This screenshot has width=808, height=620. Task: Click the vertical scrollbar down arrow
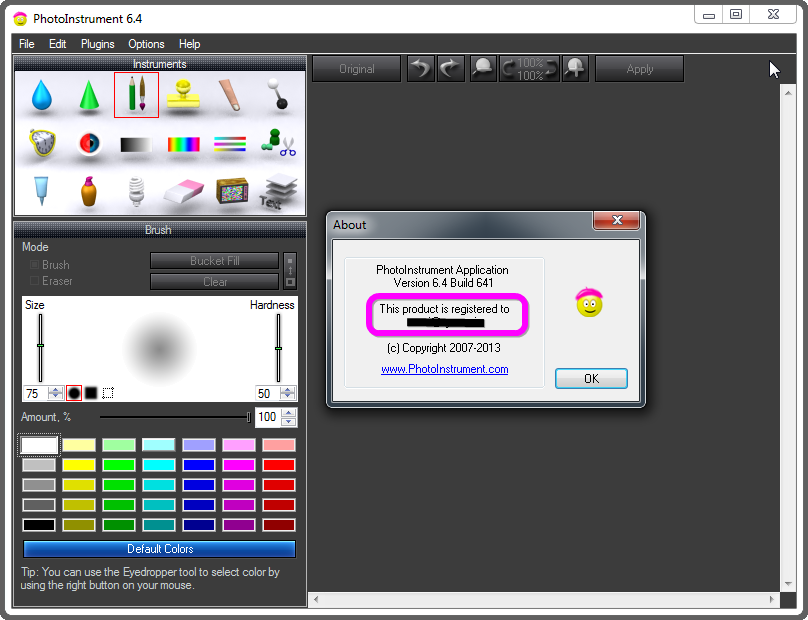pos(788,584)
